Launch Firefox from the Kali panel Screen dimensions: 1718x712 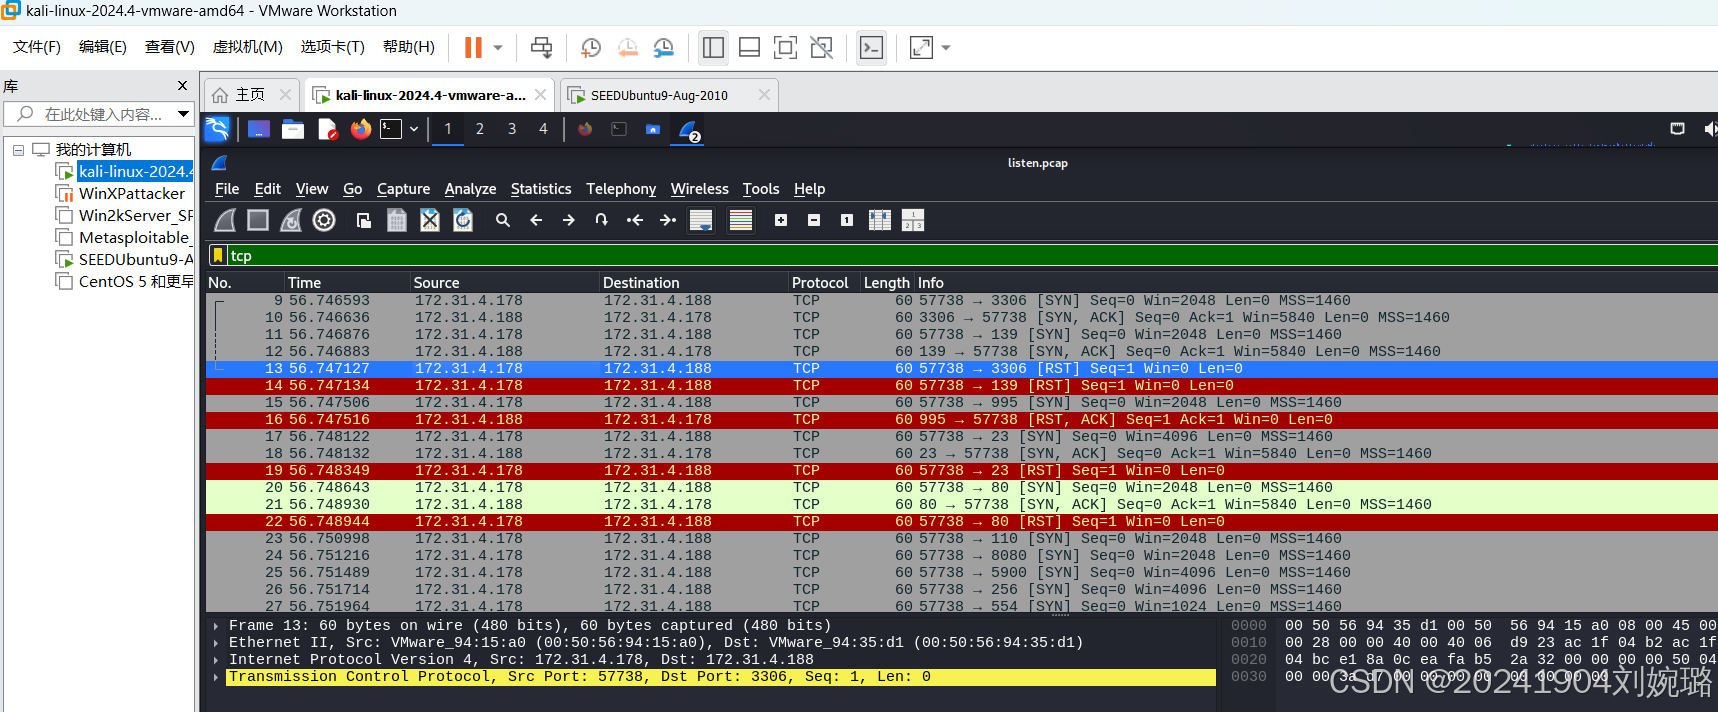tap(361, 129)
